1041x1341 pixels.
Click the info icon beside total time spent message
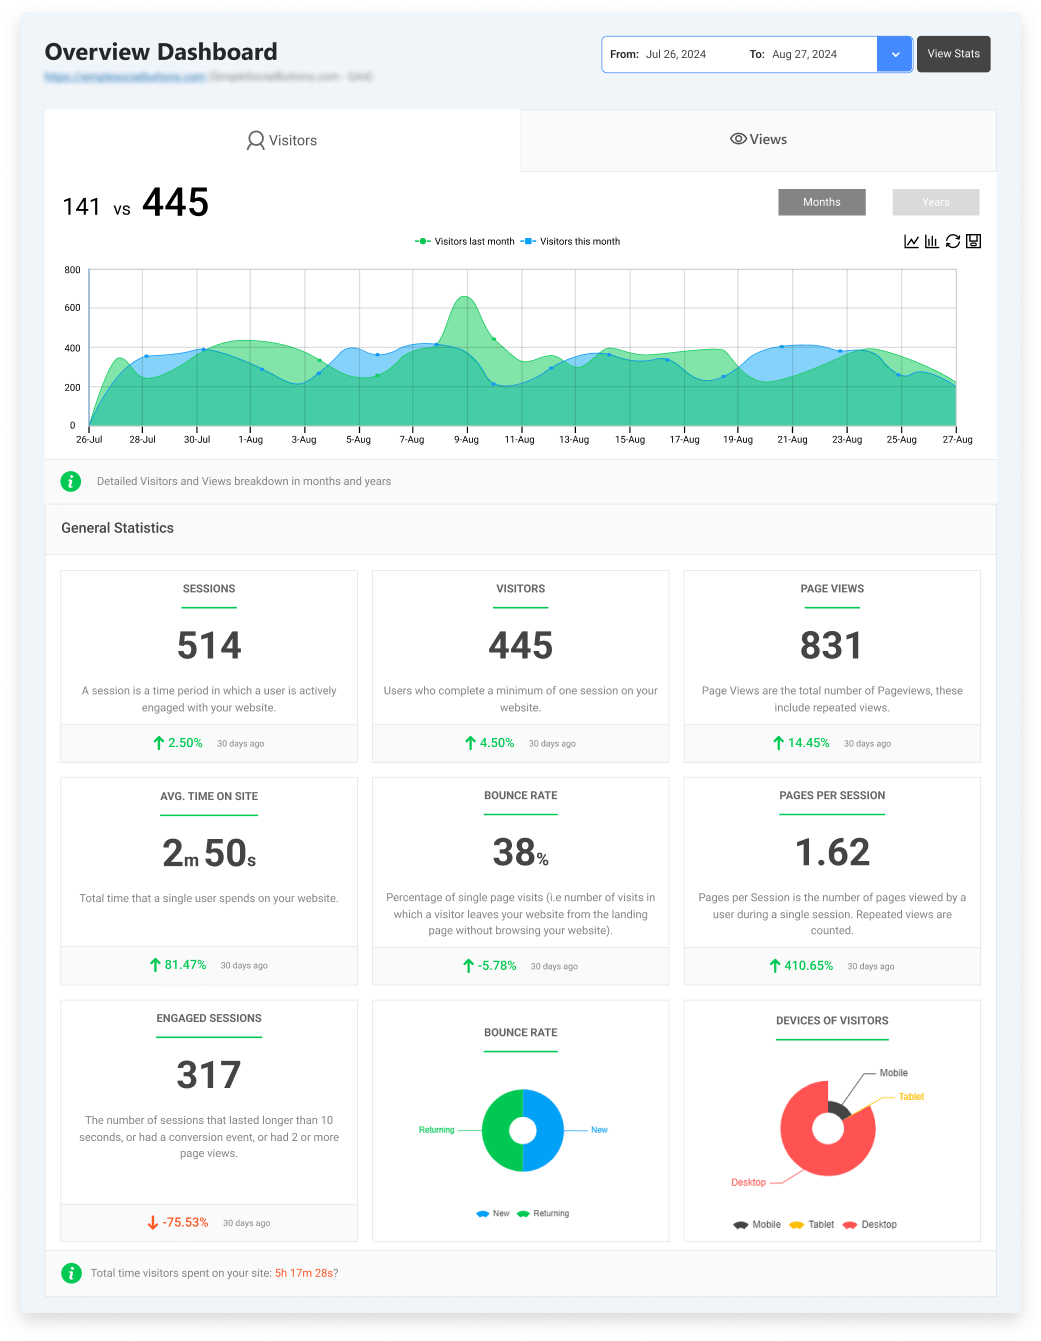coord(70,1273)
